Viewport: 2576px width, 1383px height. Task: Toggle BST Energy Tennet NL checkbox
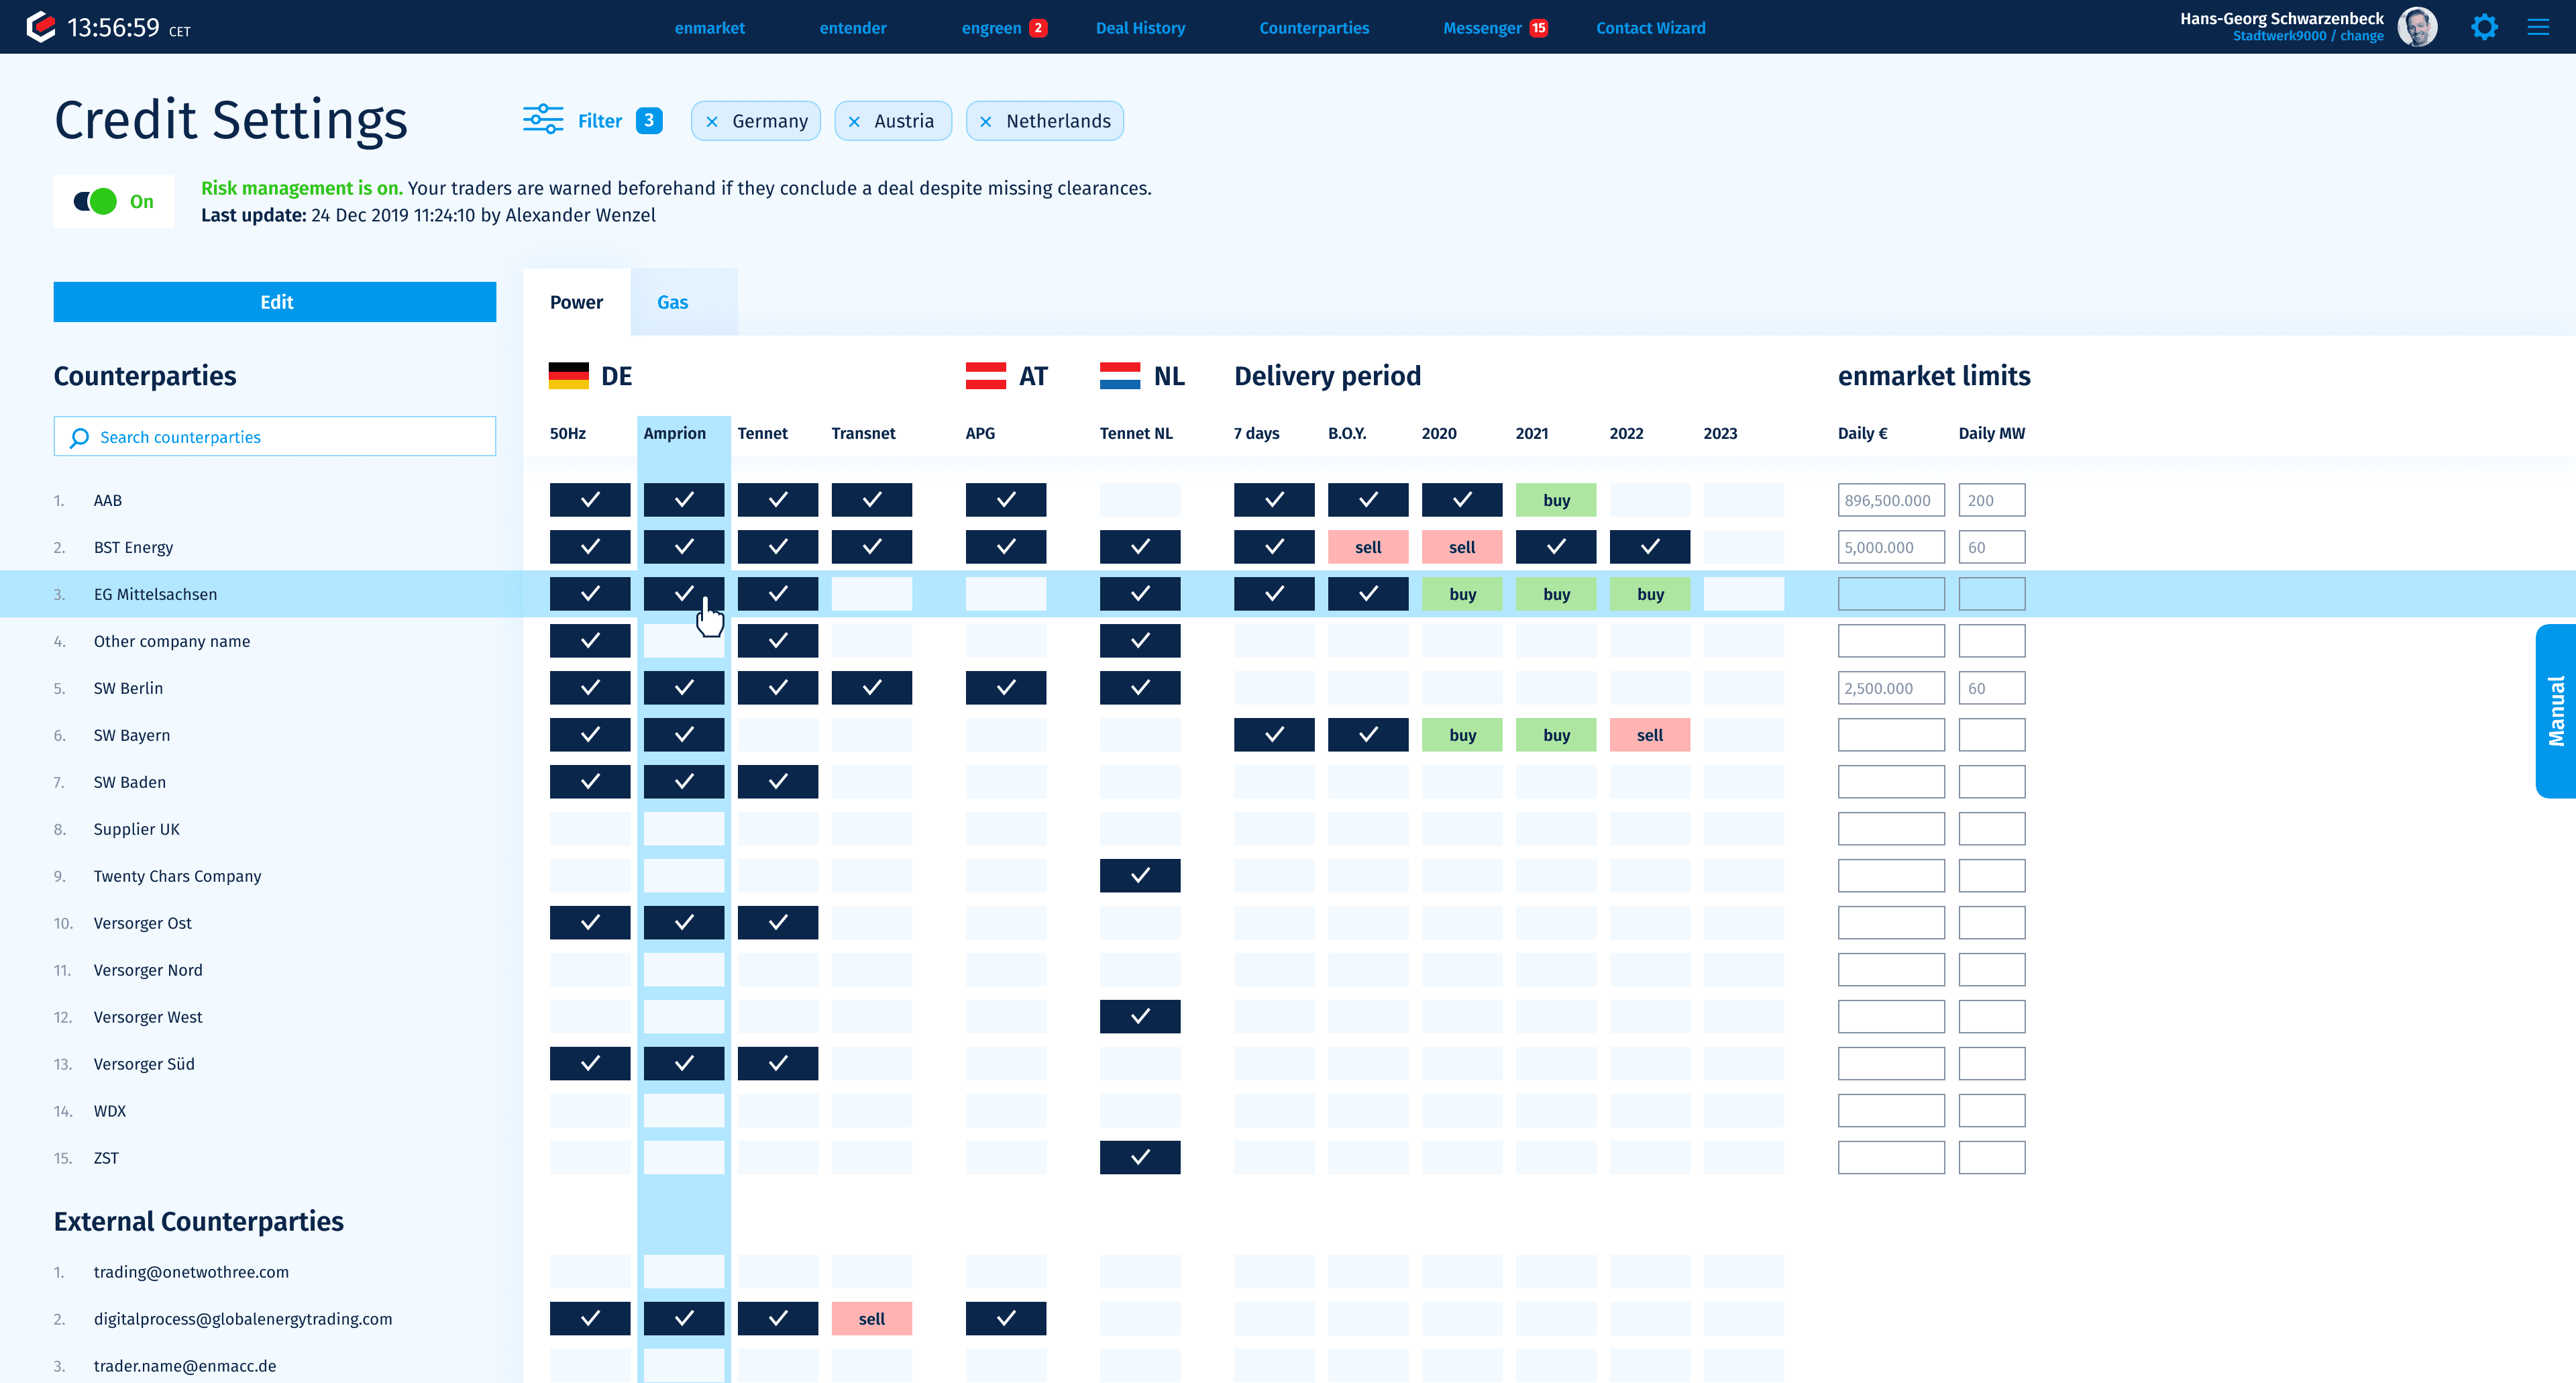[1140, 547]
